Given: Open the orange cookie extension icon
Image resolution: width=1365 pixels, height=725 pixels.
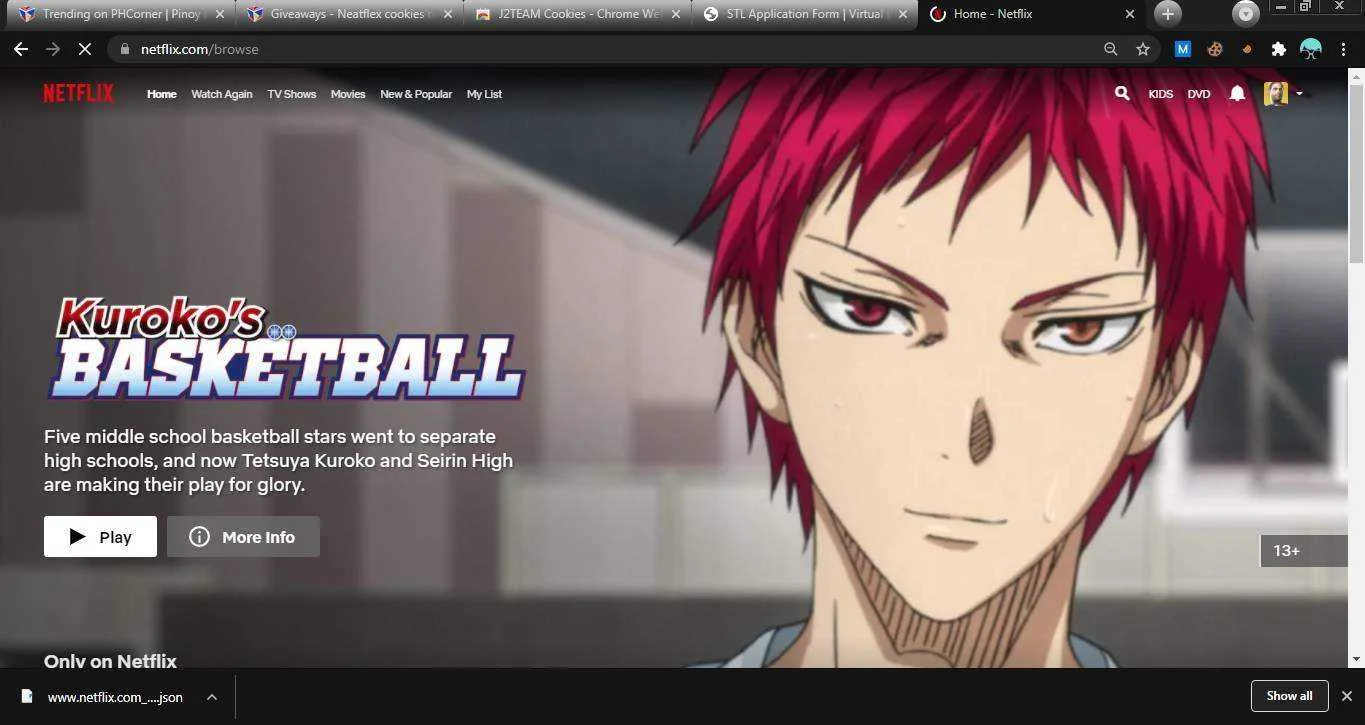Looking at the screenshot, I should [x=1247, y=49].
